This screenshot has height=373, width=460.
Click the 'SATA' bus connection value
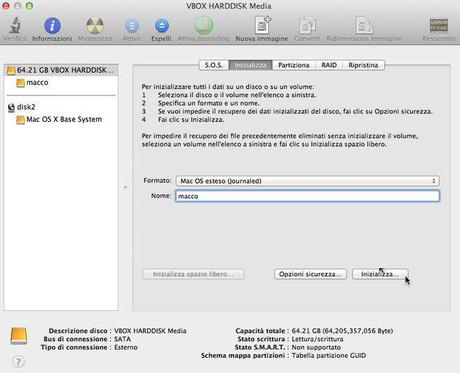point(122,339)
